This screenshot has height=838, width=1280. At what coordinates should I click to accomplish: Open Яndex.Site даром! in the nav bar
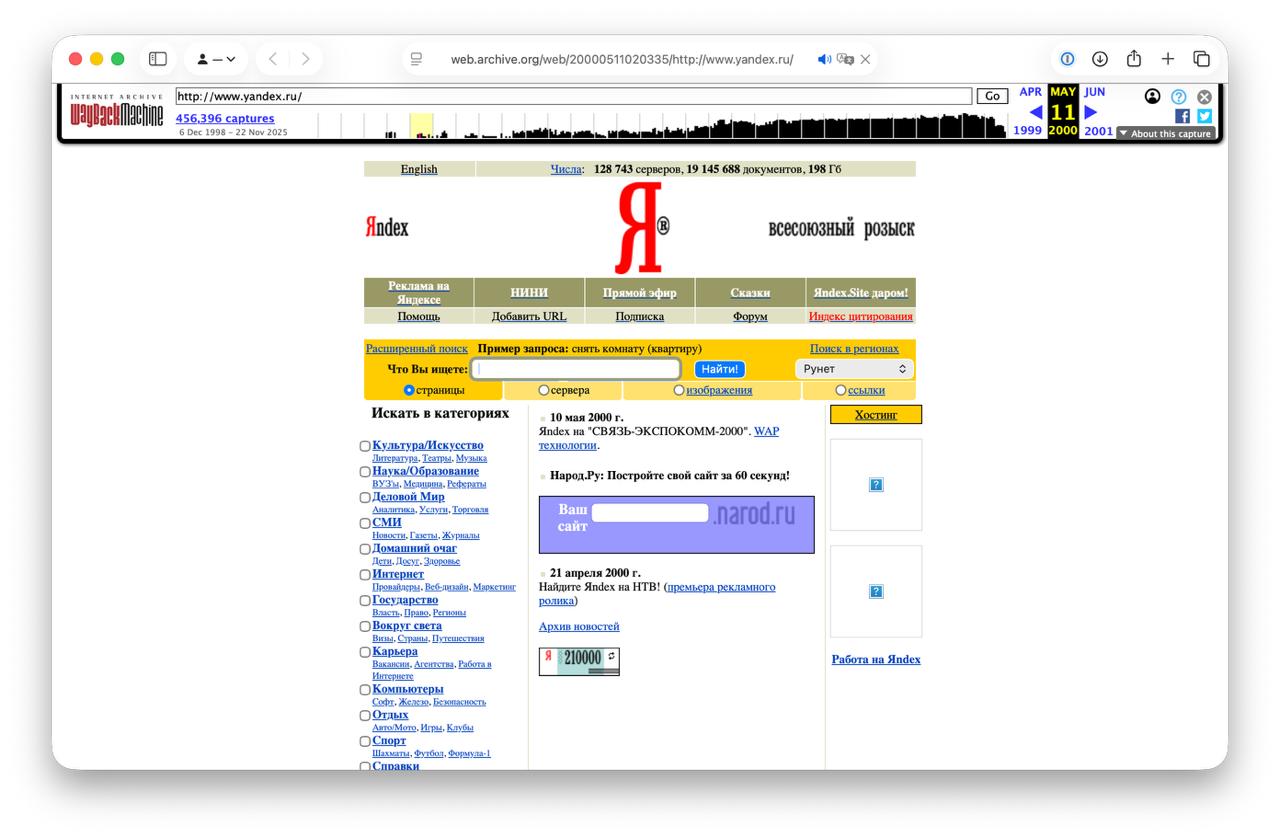[861, 293]
